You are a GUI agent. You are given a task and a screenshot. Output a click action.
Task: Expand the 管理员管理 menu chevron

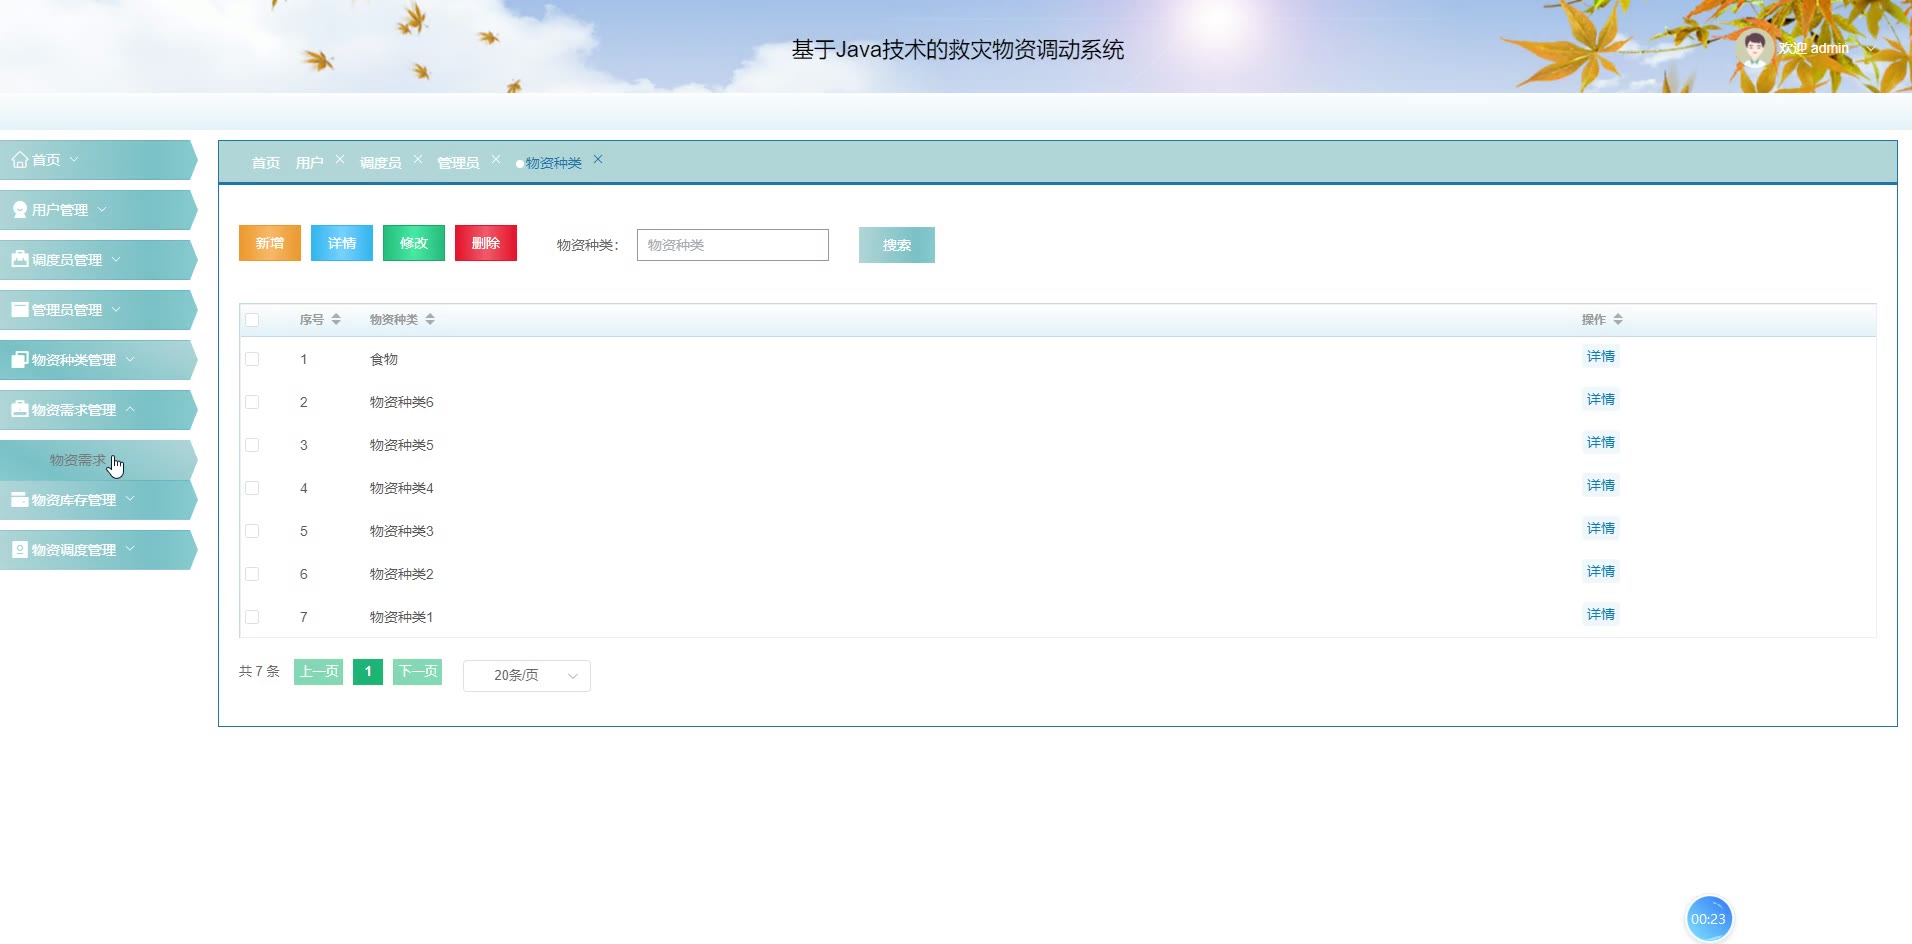click(116, 309)
